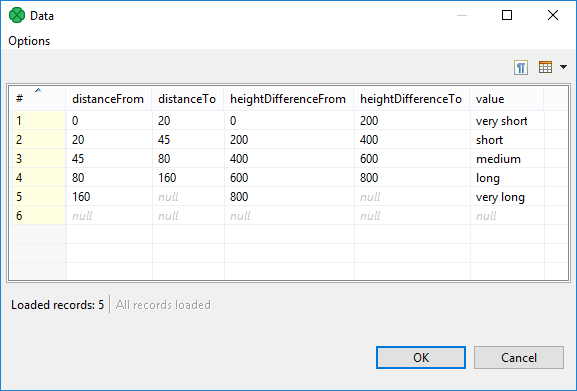The height and width of the screenshot is (391, 577).
Task: Click the green clover app icon
Action: (x=17, y=15)
